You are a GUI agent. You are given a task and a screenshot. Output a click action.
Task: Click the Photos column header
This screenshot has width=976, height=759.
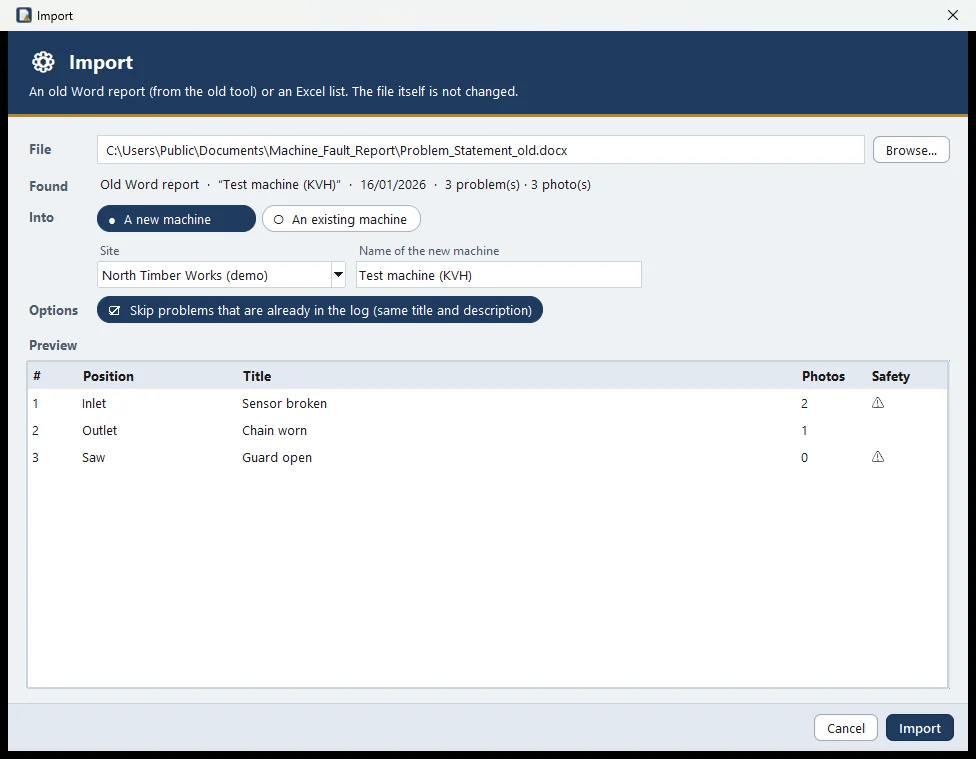coord(823,376)
